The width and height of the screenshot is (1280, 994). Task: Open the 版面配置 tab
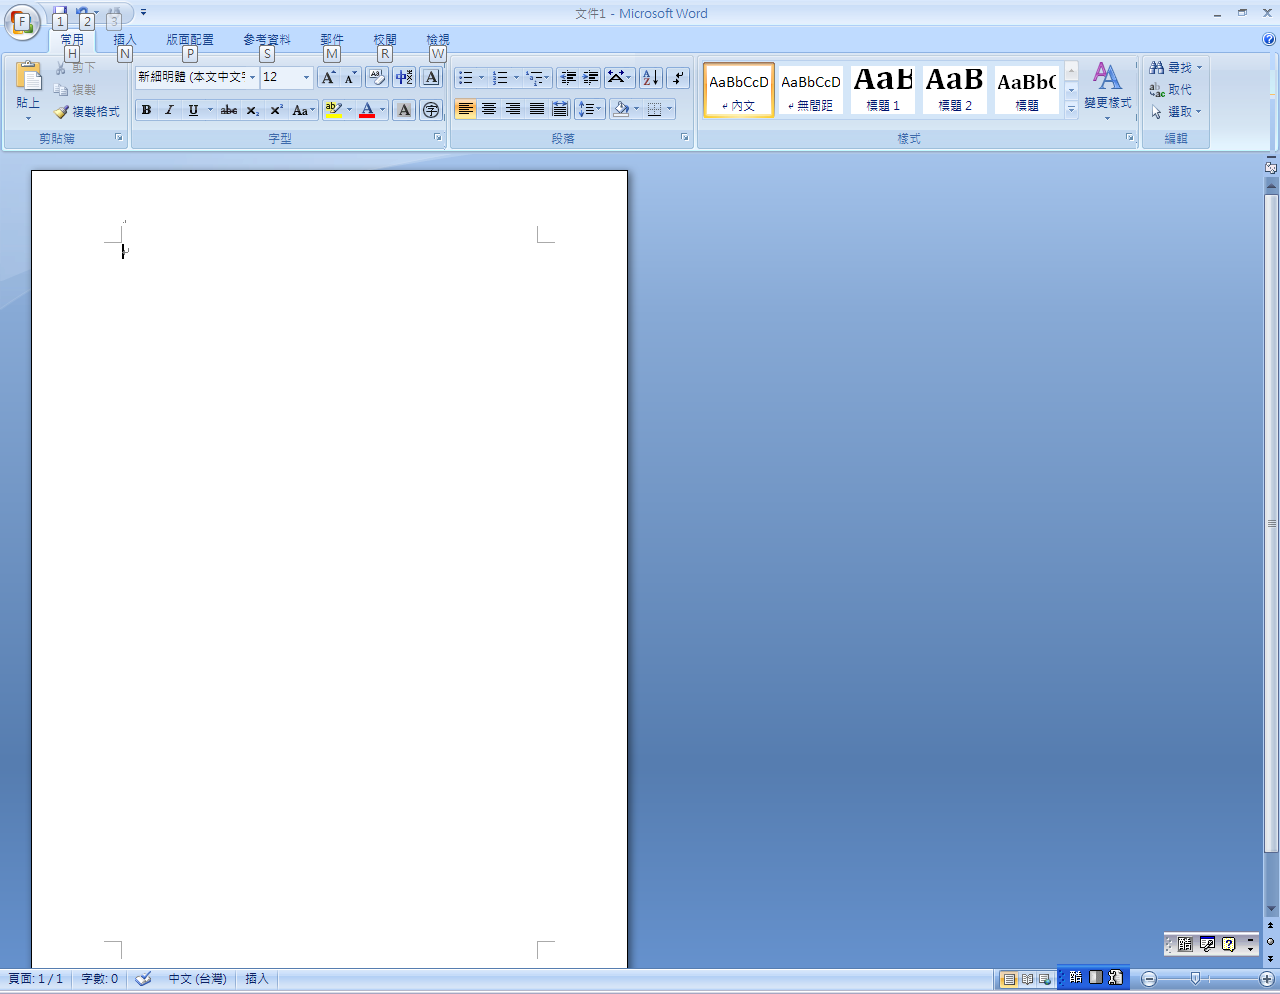190,40
